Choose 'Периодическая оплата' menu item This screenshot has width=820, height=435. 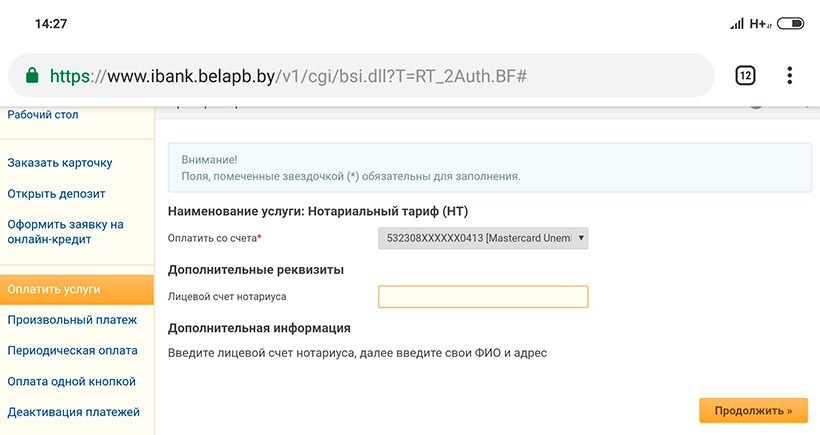point(70,351)
